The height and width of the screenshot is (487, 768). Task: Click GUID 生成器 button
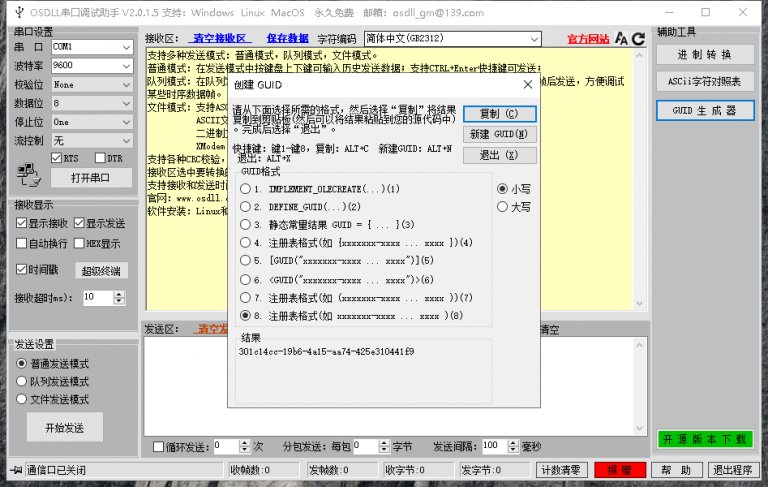tap(705, 110)
